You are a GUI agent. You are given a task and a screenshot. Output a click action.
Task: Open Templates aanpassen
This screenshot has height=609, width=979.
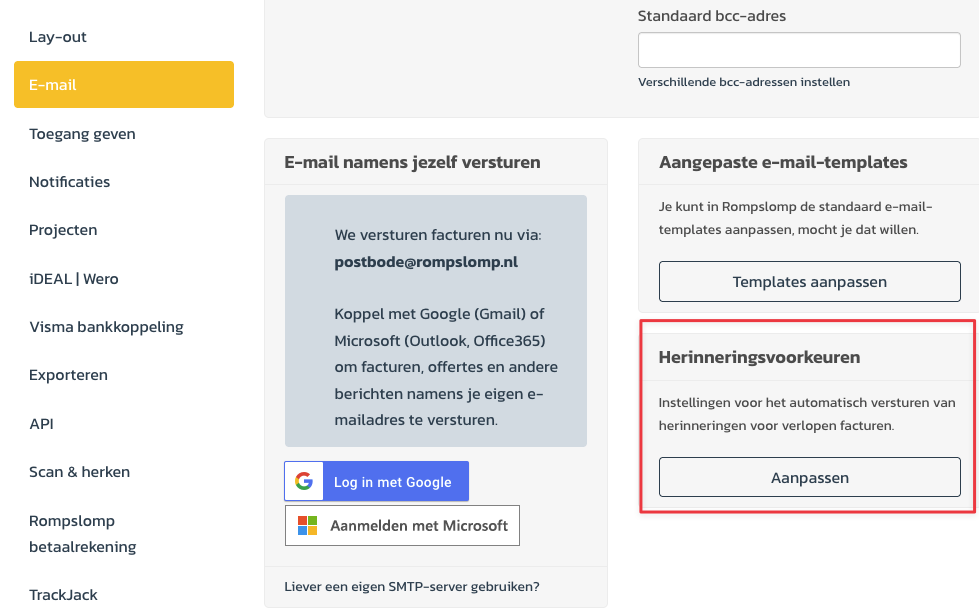809,282
